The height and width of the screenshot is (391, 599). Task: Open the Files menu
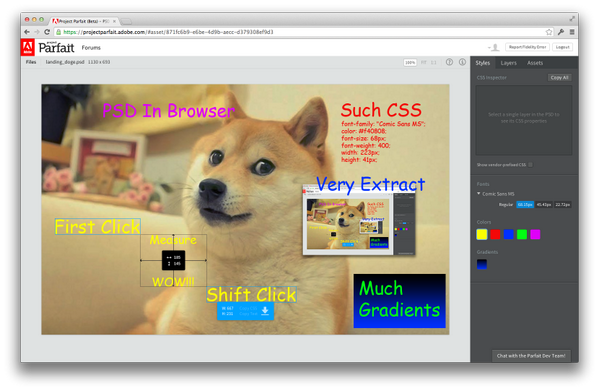[x=31, y=62]
